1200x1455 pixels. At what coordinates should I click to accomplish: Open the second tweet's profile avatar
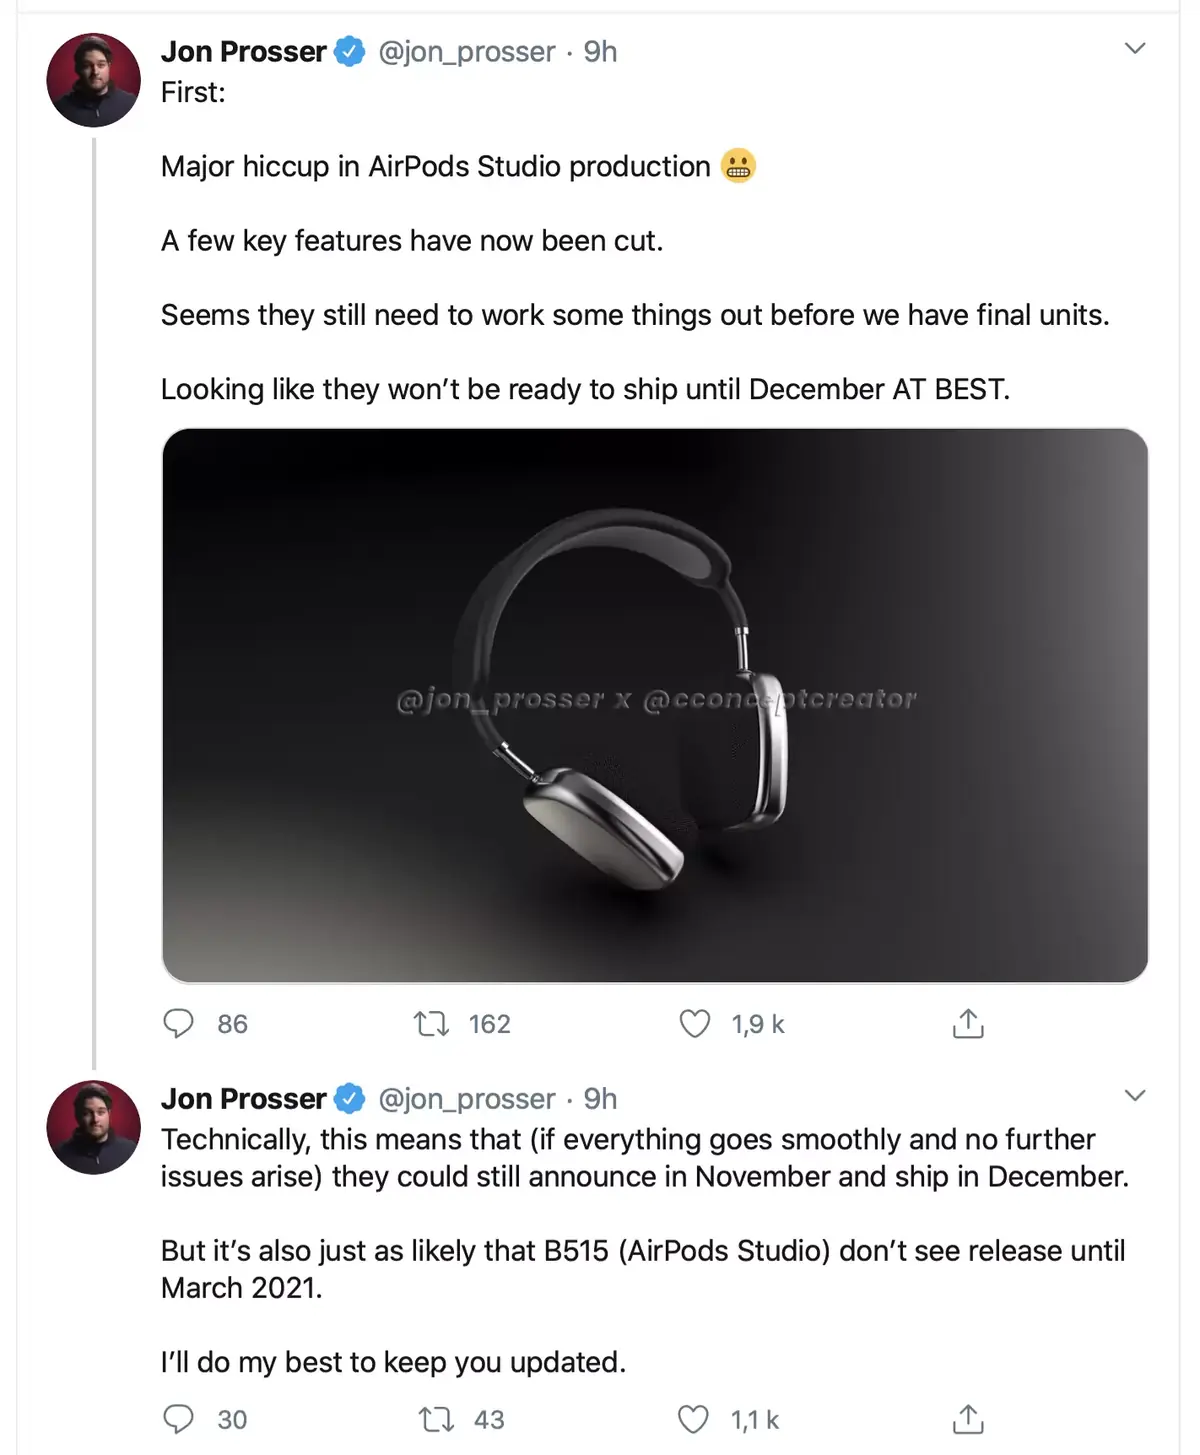[93, 1126]
